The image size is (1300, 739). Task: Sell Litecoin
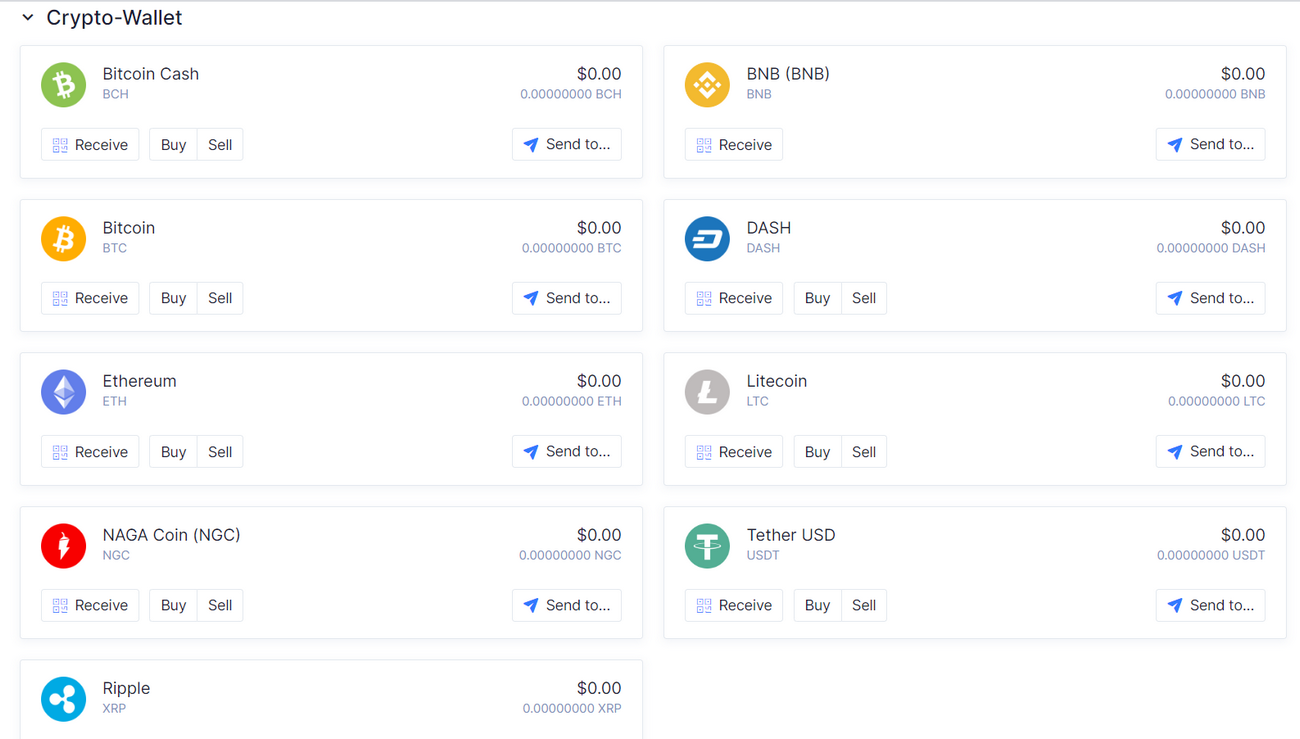click(x=864, y=452)
